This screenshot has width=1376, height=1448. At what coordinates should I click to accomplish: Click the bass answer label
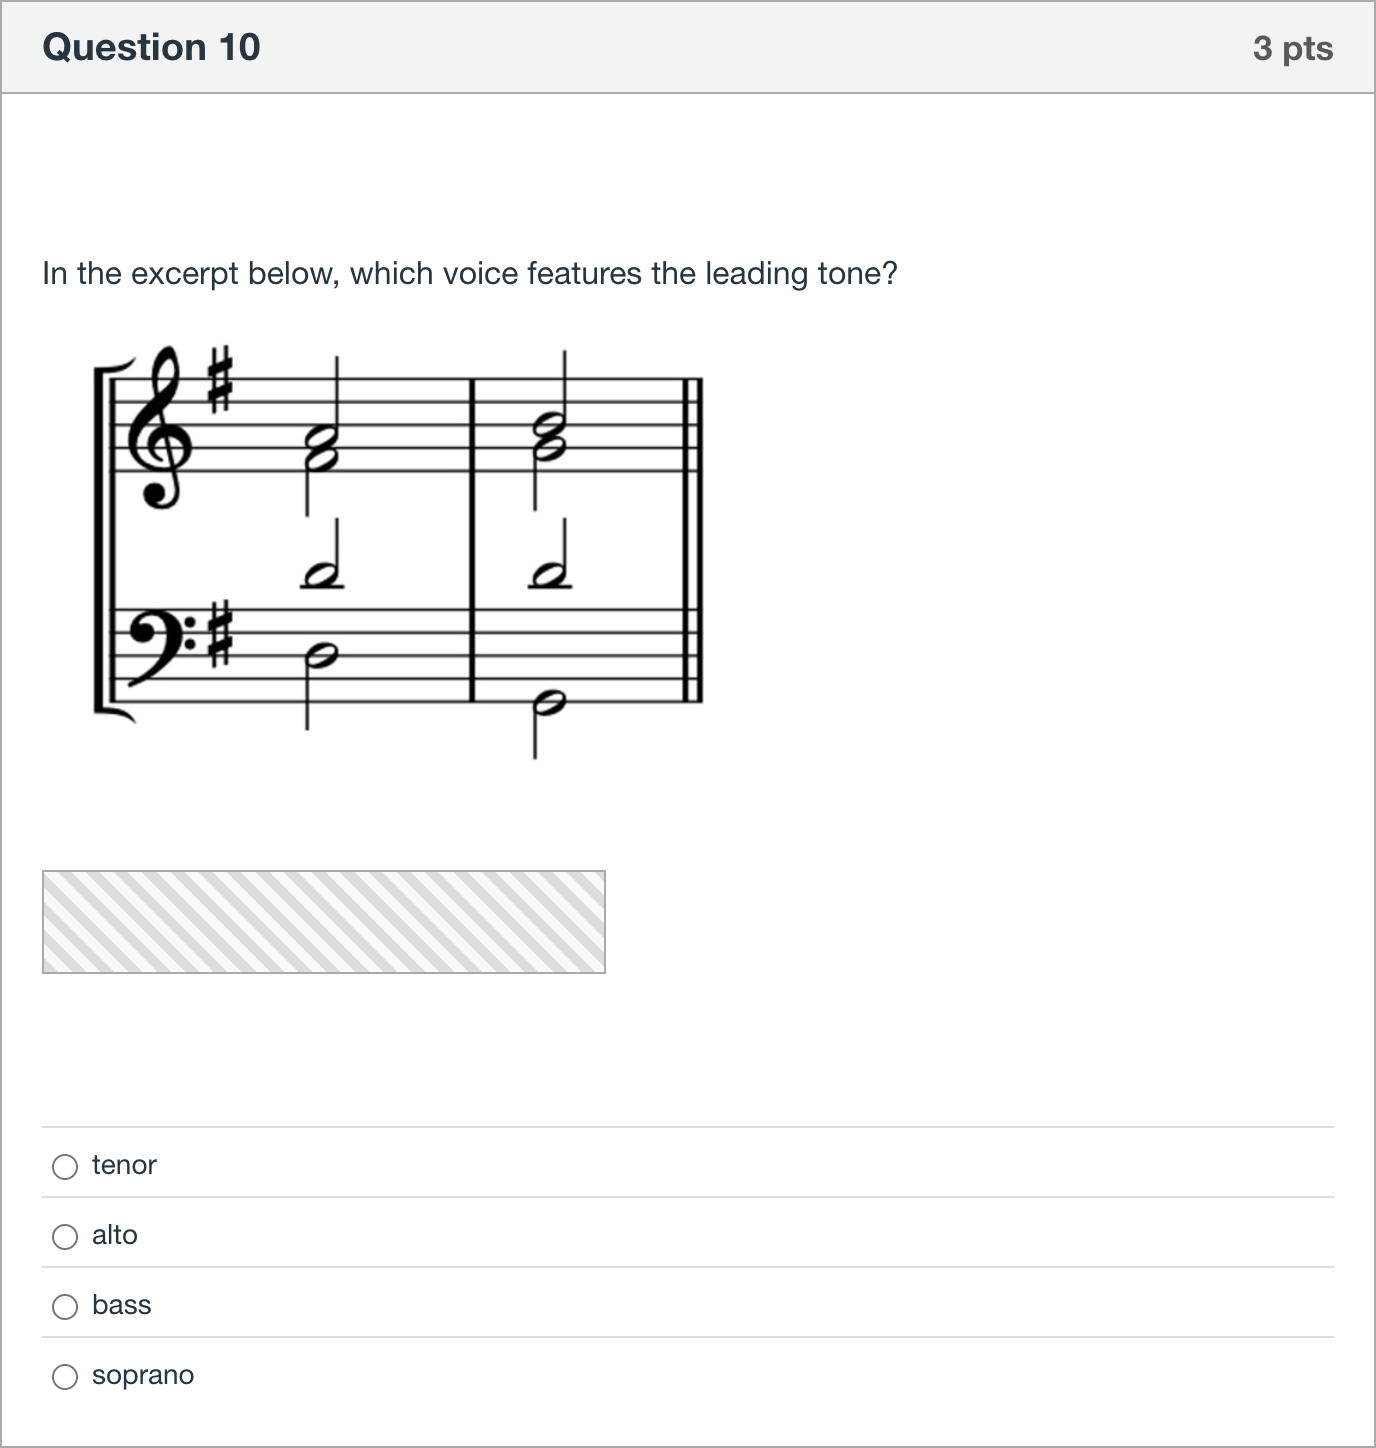[x=121, y=1305]
